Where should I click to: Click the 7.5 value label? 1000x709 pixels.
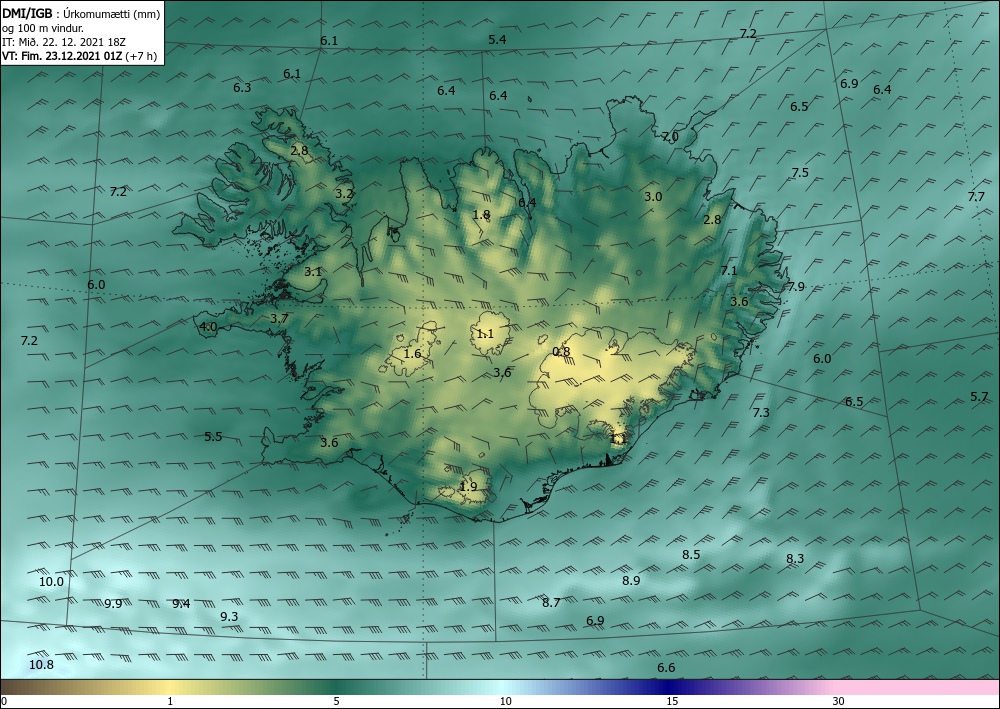coord(800,173)
